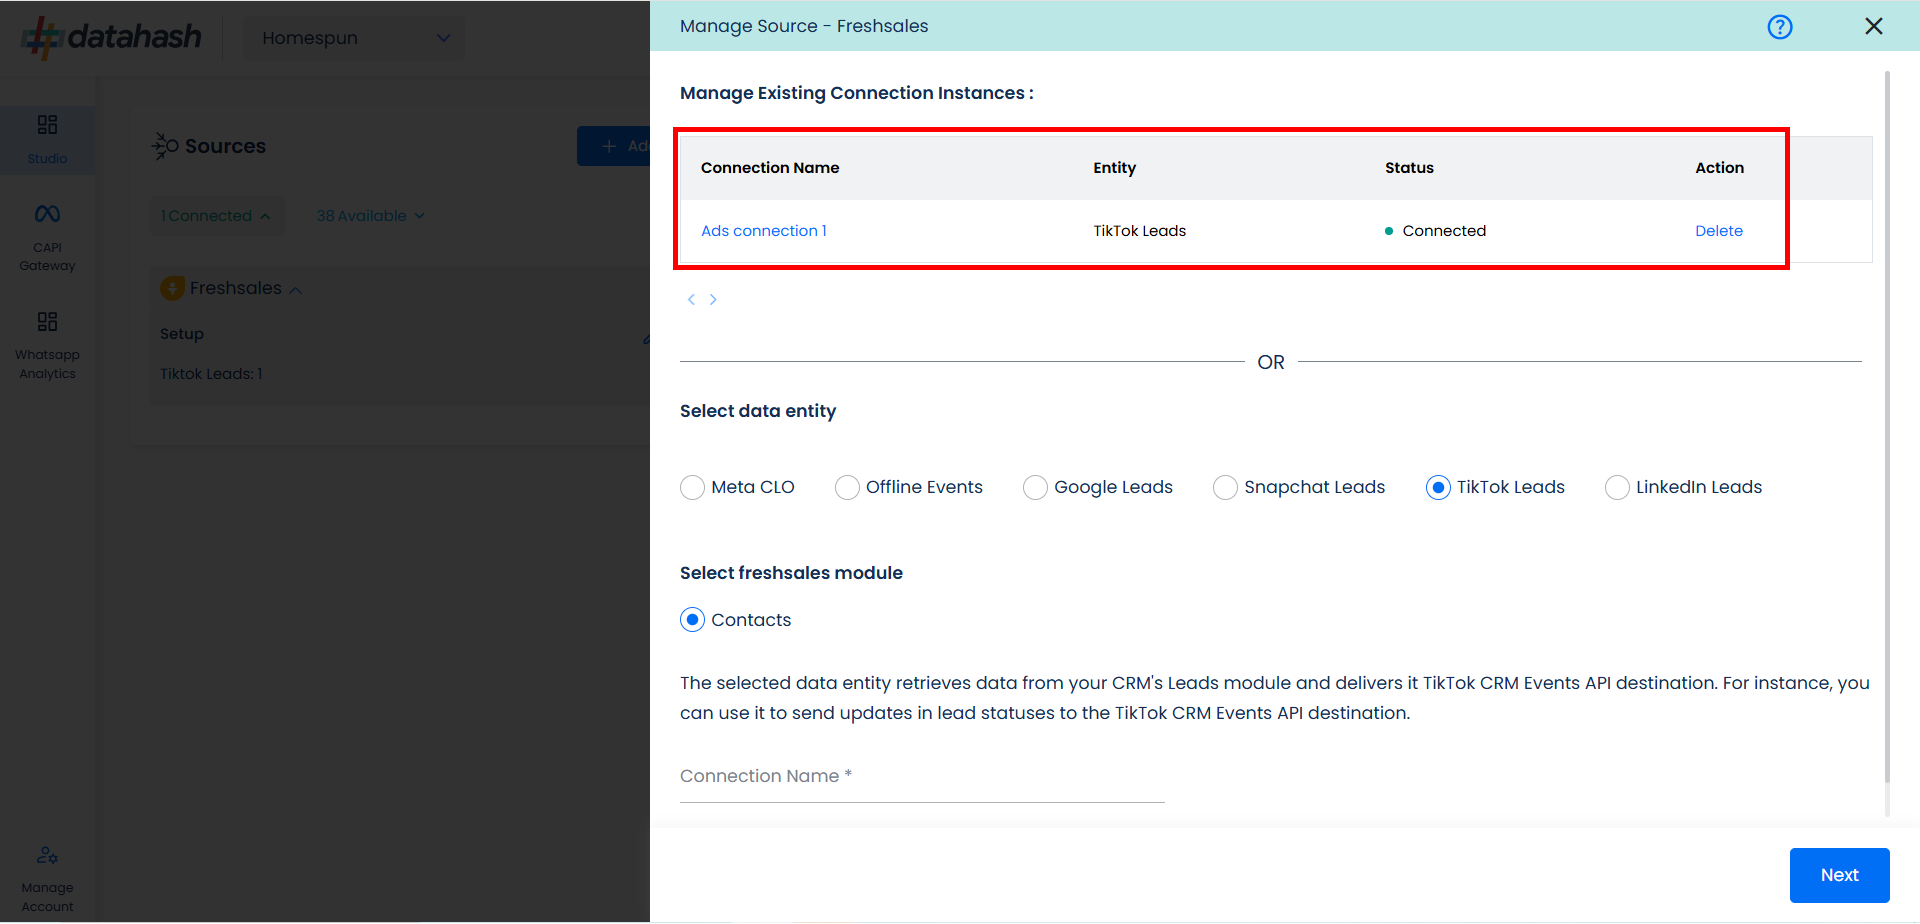
Task: Close the Manage Source panel
Action: [x=1873, y=27]
